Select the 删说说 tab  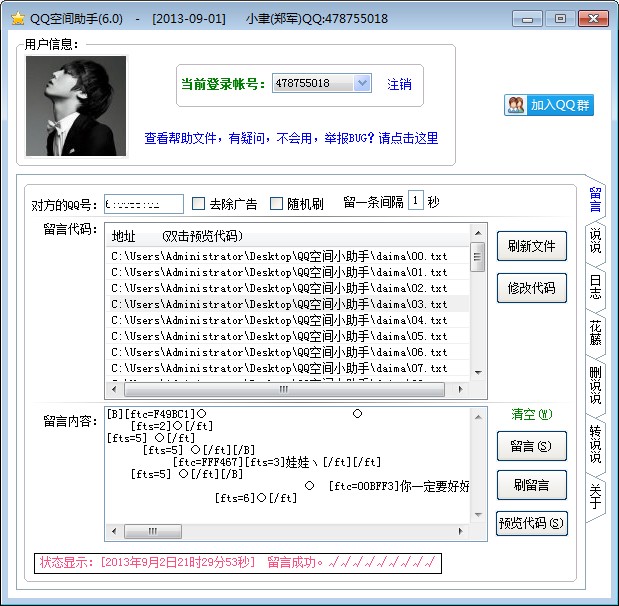point(595,385)
